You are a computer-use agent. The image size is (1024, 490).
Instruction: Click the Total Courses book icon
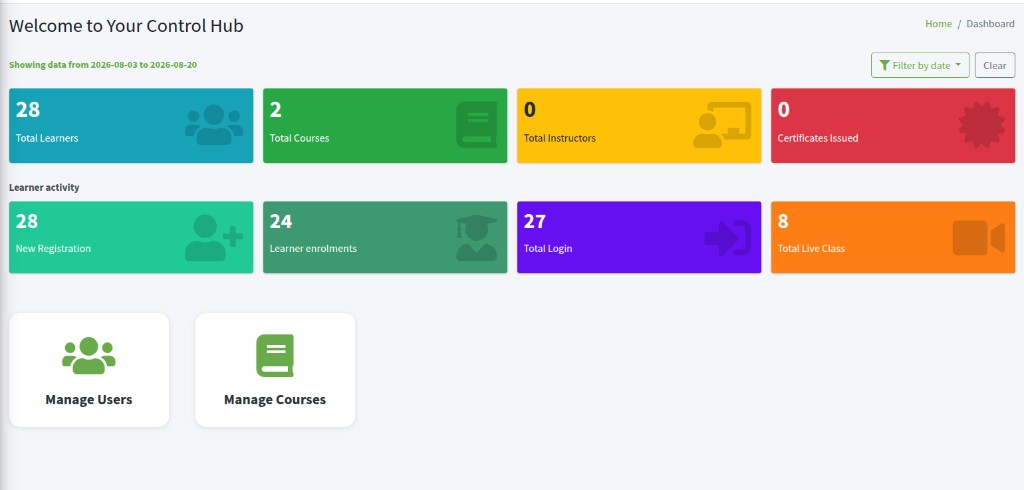[477, 125]
